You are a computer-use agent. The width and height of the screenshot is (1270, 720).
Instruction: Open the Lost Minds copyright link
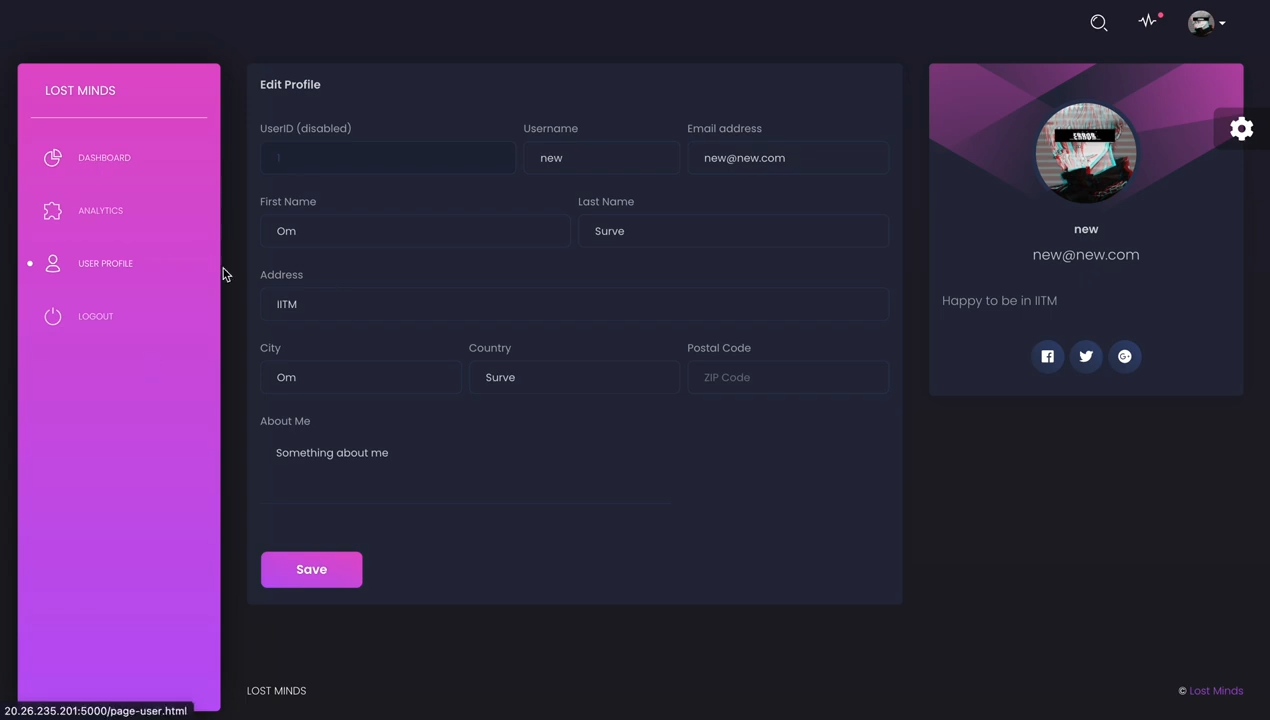(1216, 690)
